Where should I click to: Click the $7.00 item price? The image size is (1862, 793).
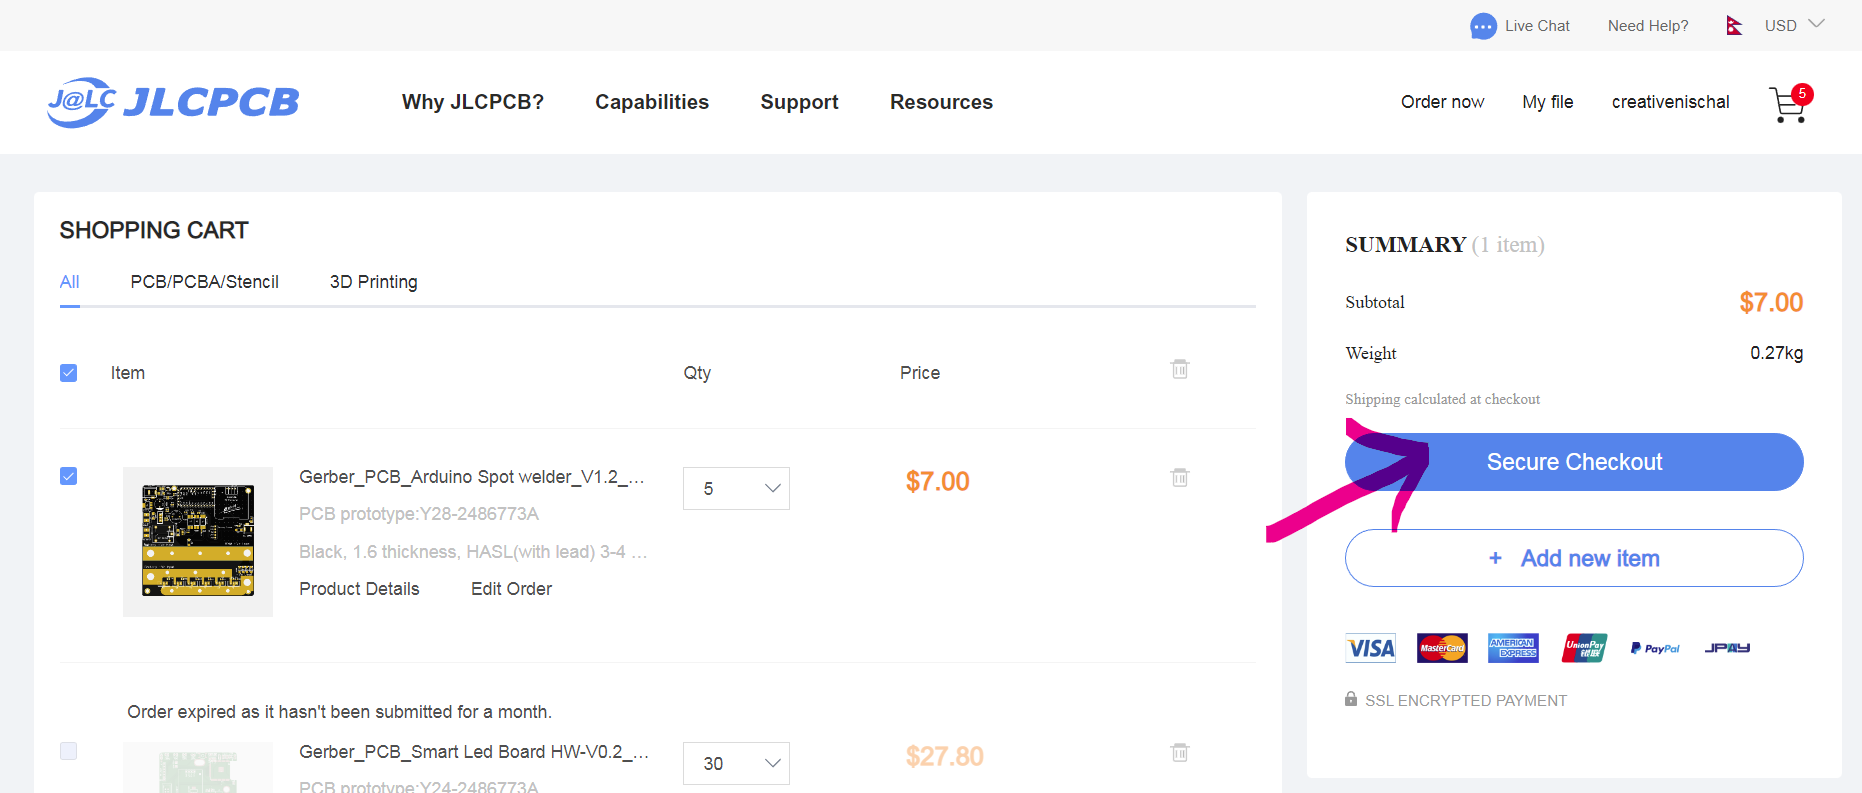pyautogui.click(x=937, y=482)
